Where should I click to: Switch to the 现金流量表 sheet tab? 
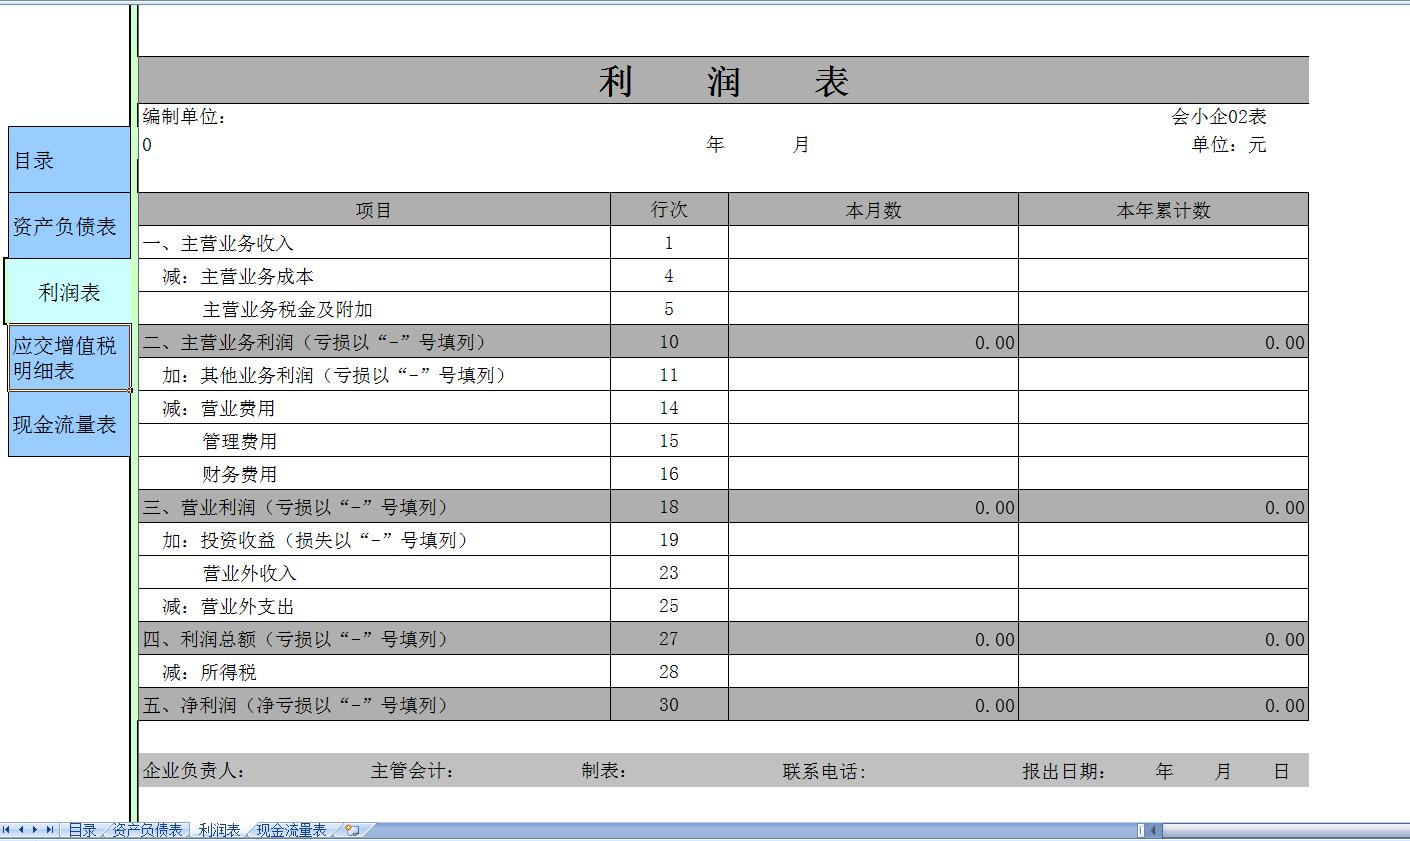[x=291, y=829]
